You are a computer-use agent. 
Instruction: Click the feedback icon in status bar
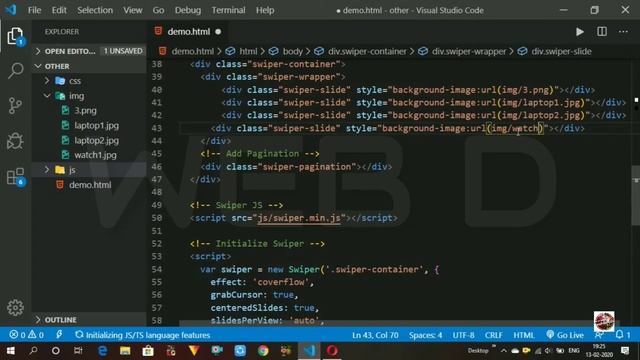point(599,335)
